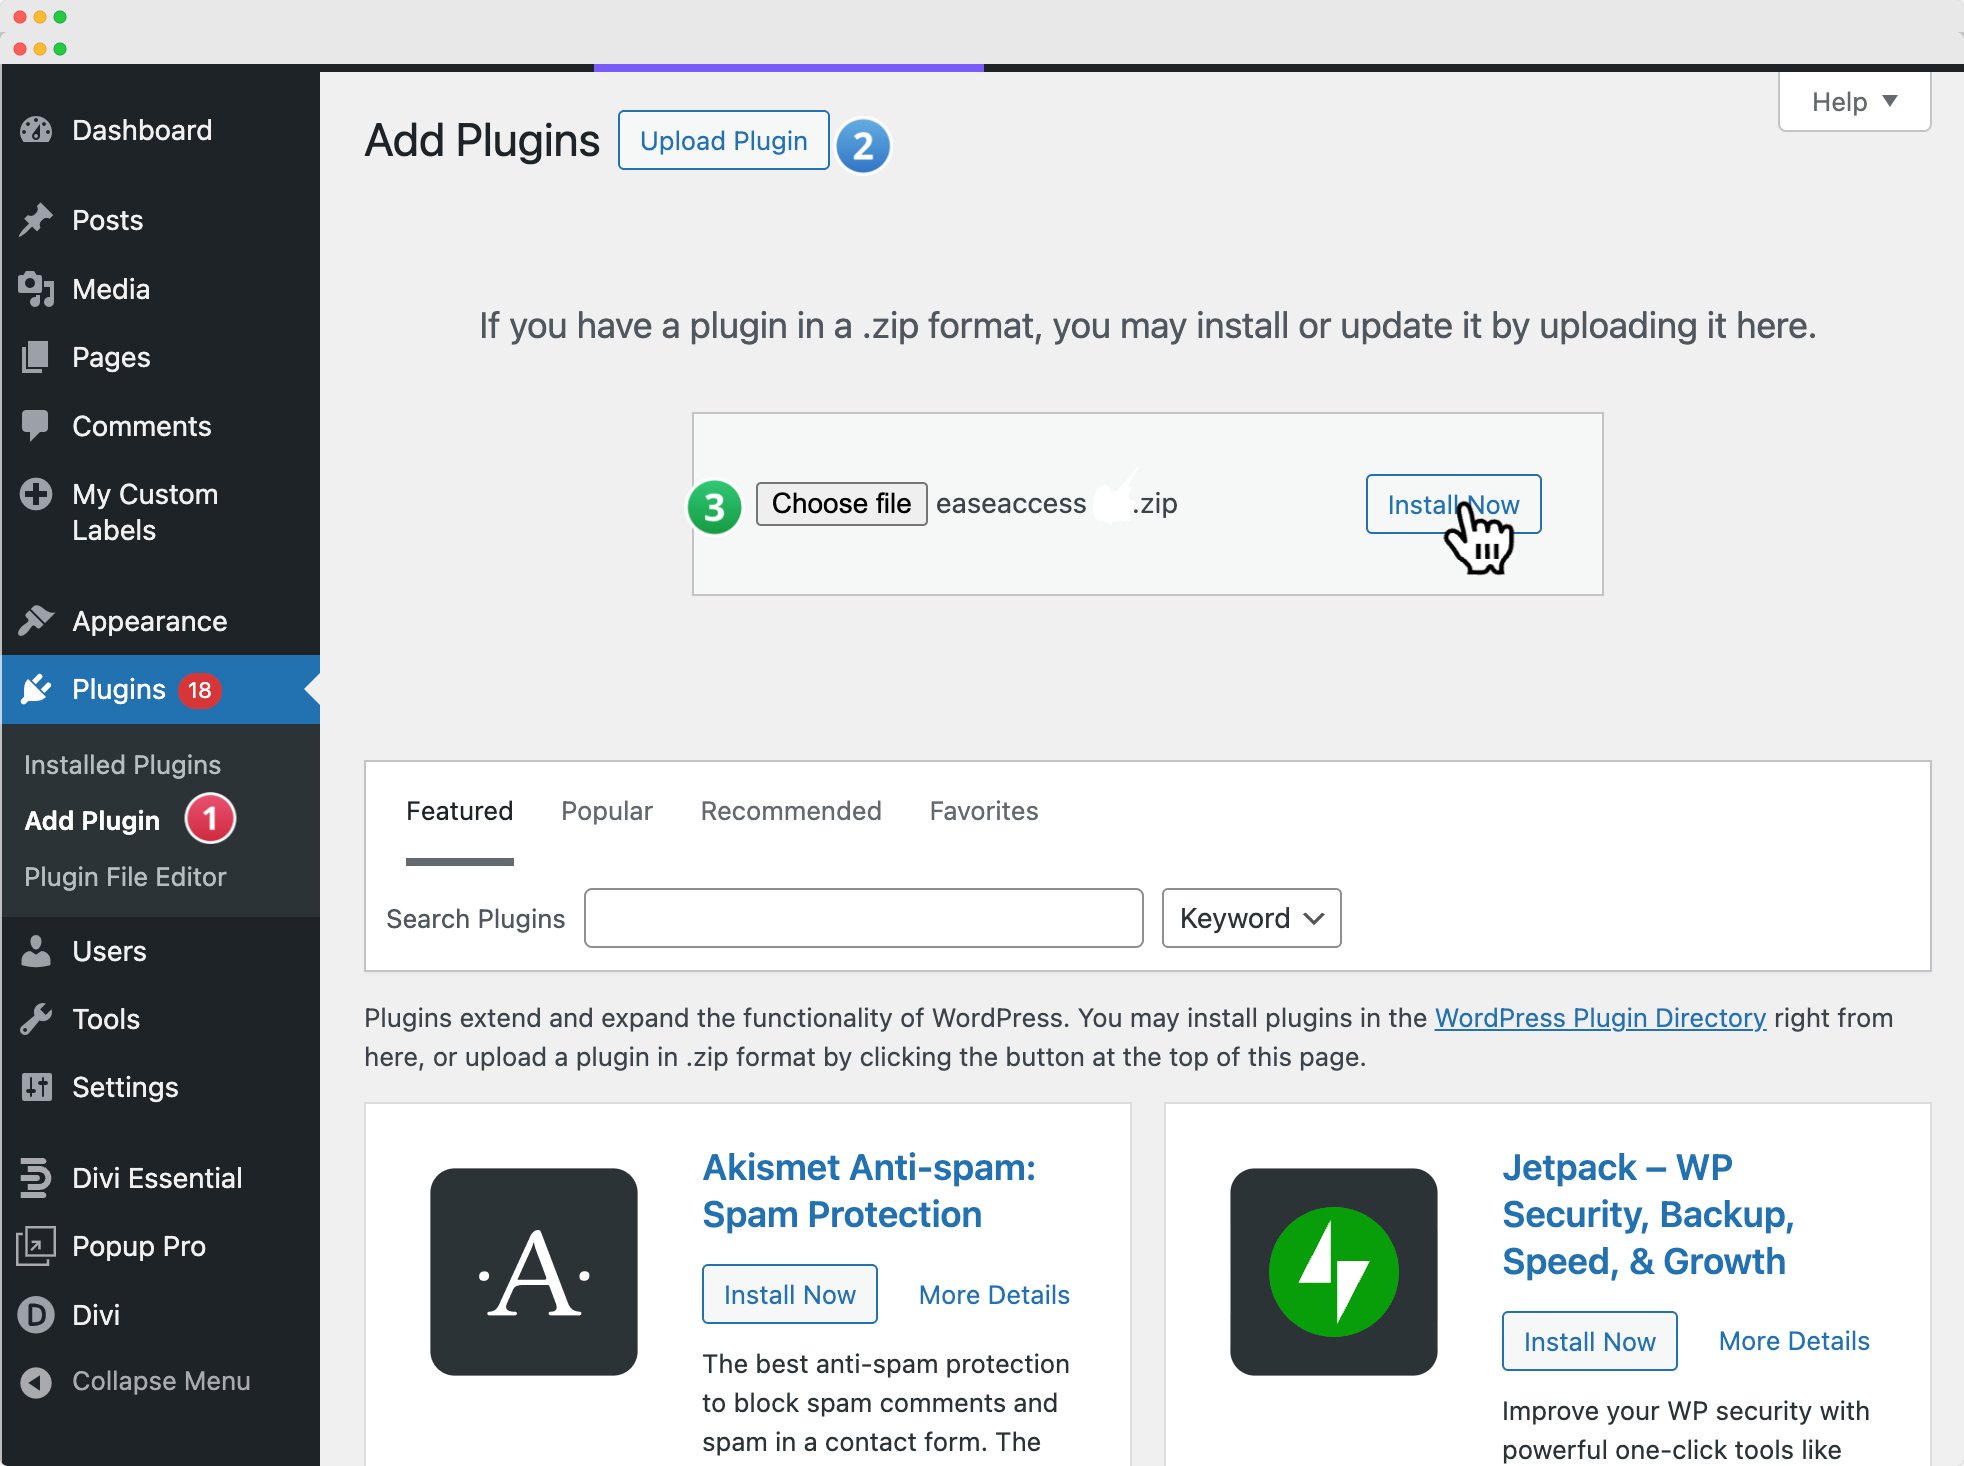Image resolution: width=1964 pixels, height=1466 pixels.
Task: Click the Collapse Menu arrow icon
Action: coord(36,1382)
